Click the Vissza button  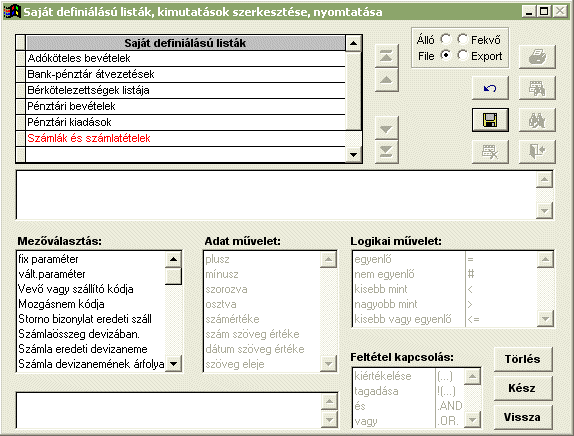point(523,417)
